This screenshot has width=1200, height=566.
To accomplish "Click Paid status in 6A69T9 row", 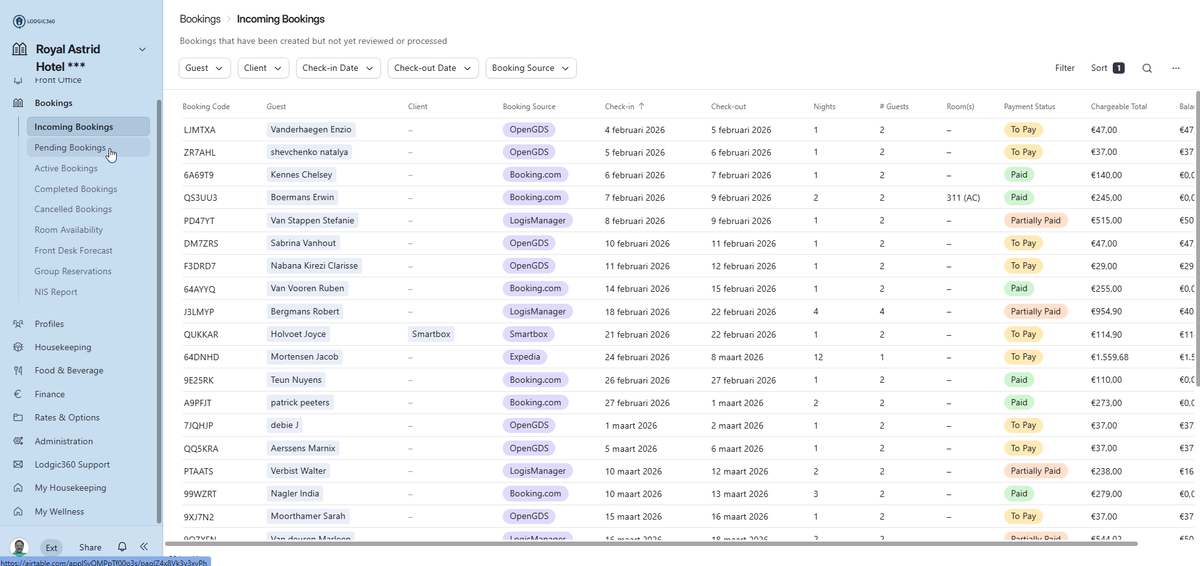I will coord(1019,174).
